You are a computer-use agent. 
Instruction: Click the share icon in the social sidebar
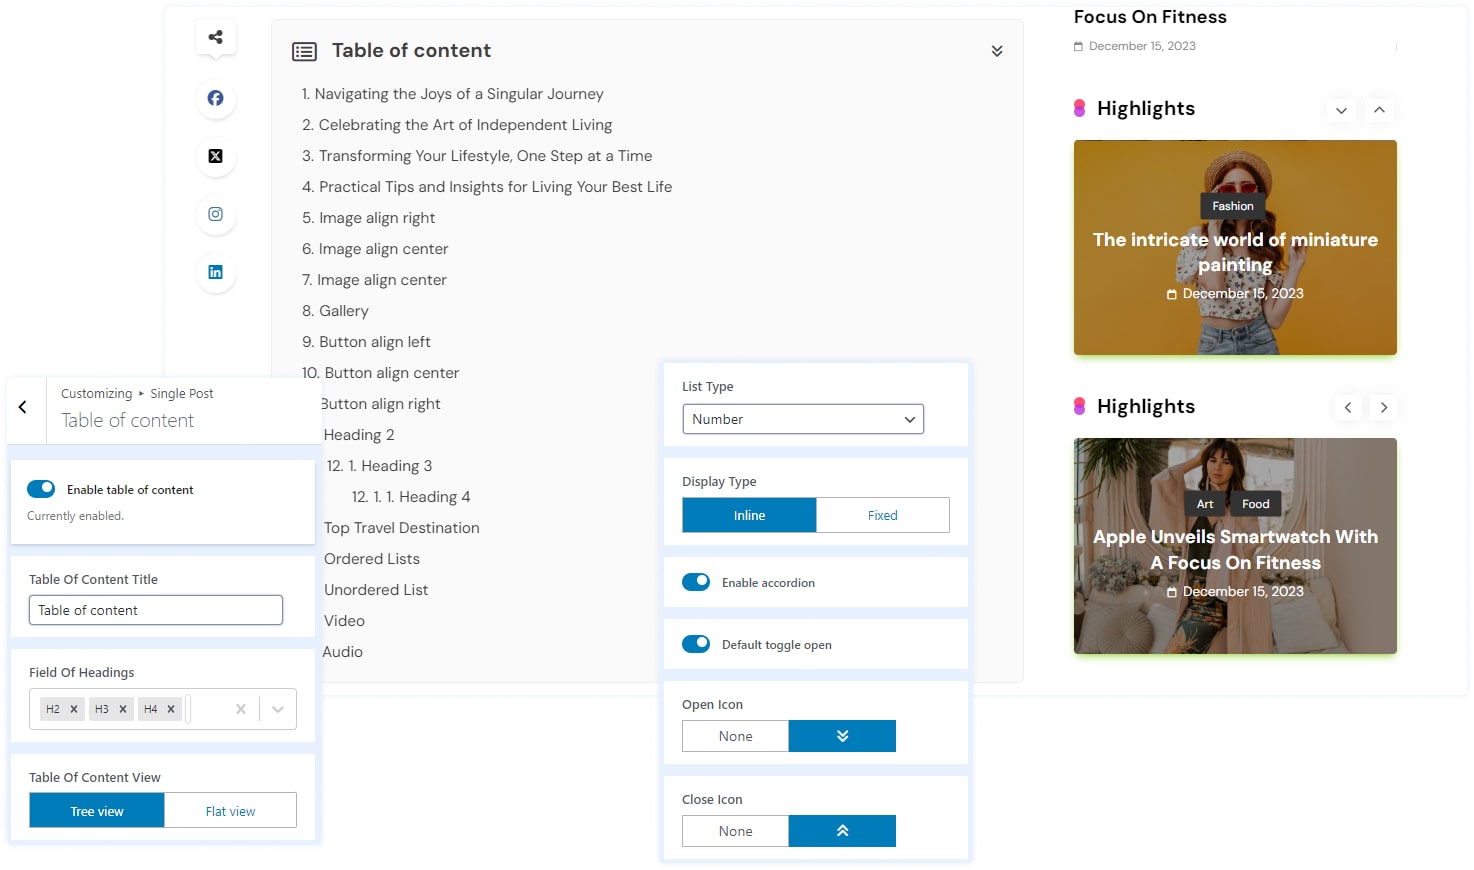coord(215,38)
